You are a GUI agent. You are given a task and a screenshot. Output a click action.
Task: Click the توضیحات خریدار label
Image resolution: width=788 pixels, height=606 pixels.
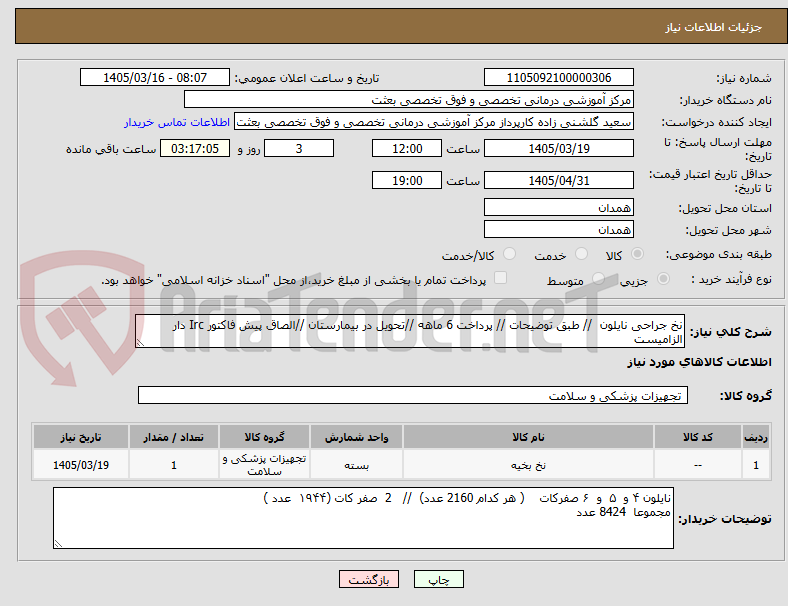pos(725,519)
